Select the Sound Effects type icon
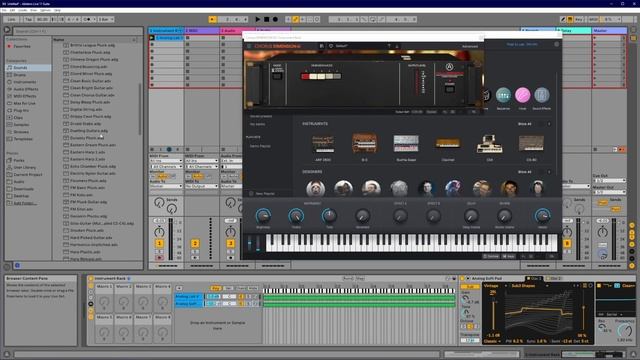Screen dimensions: 640x360 click(542, 95)
